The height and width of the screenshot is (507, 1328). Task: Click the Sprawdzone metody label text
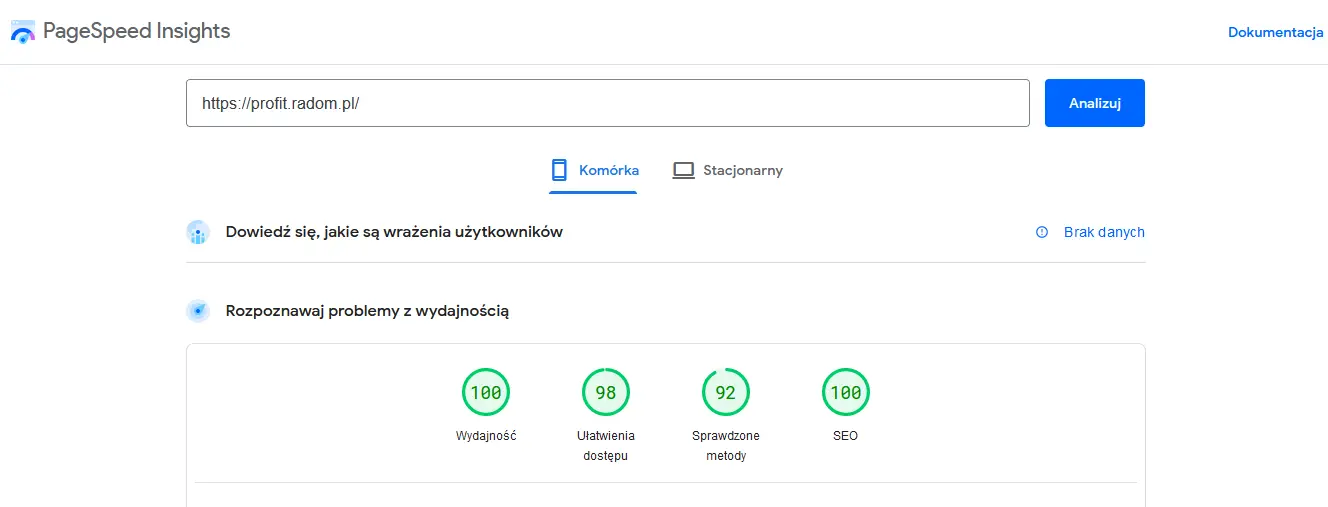pos(726,446)
